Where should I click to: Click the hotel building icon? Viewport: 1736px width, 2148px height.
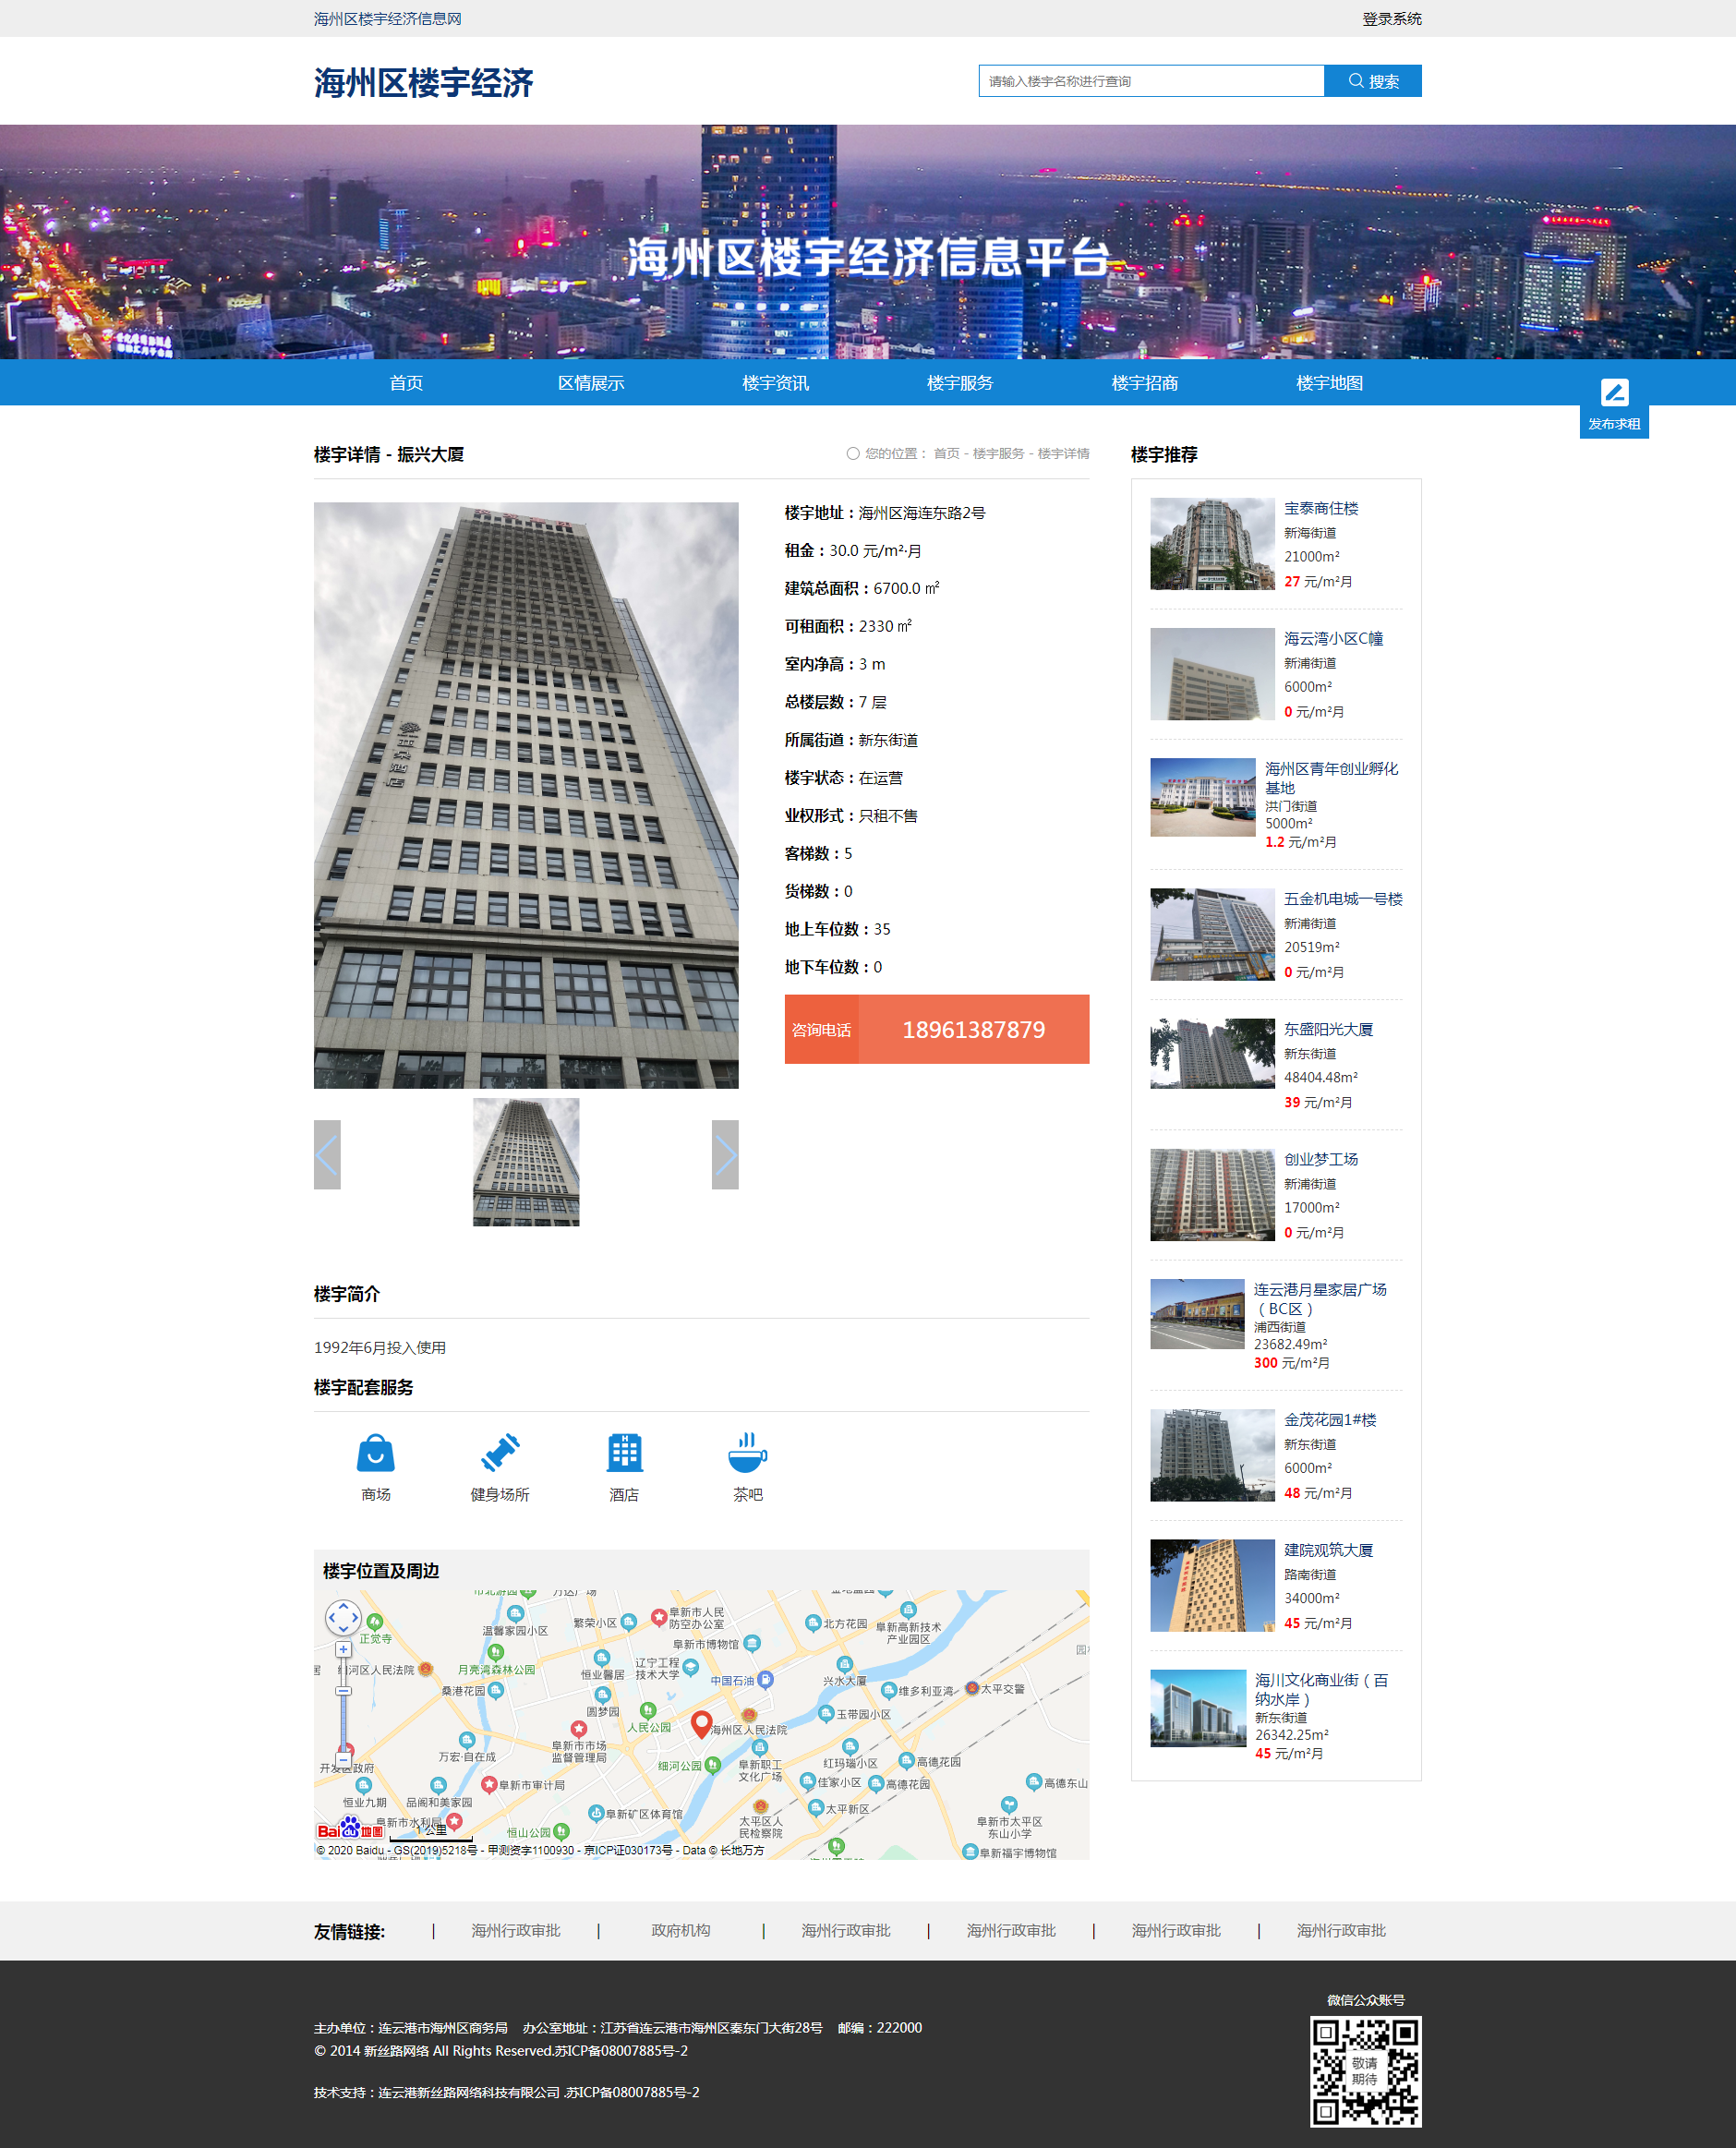[624, 1453]
